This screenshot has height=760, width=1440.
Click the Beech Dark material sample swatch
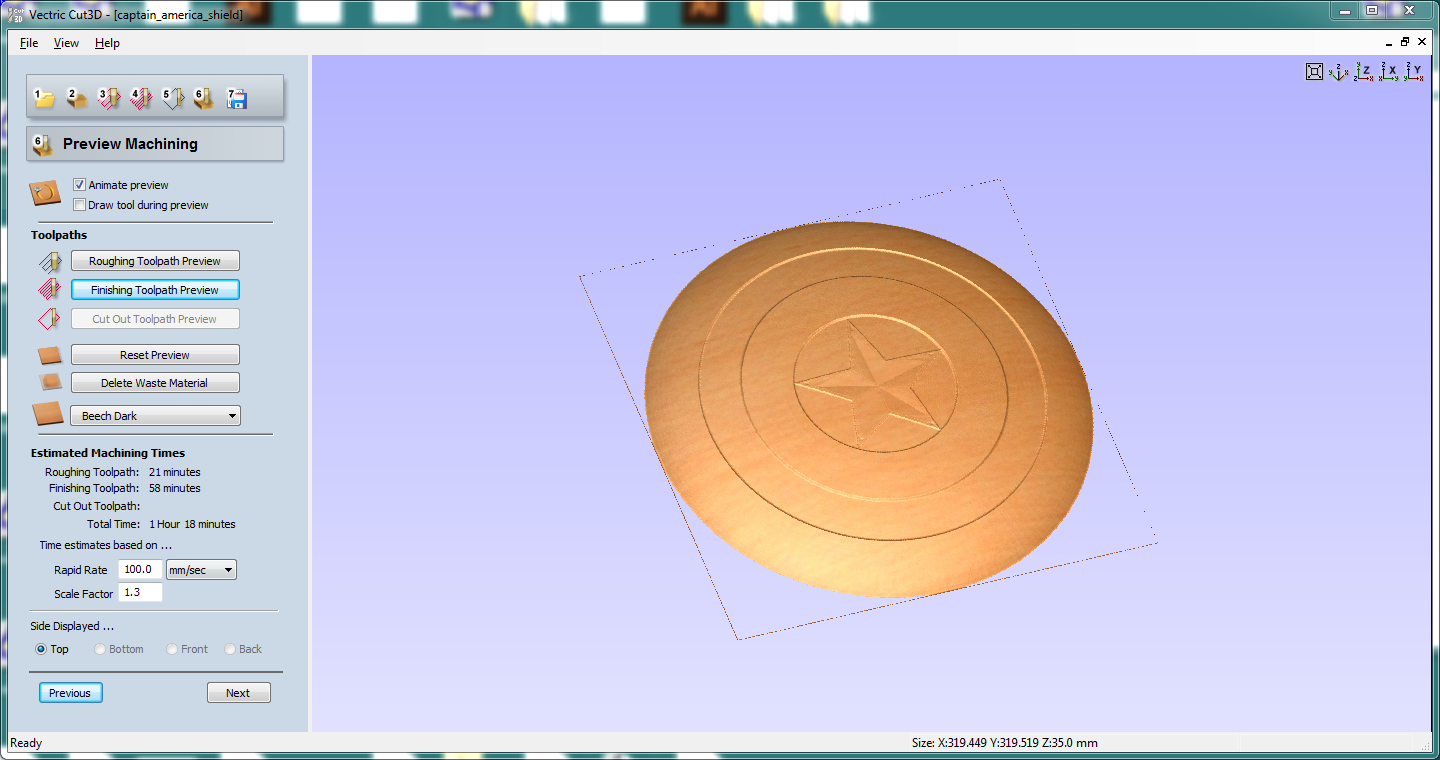tap(48, 414)
